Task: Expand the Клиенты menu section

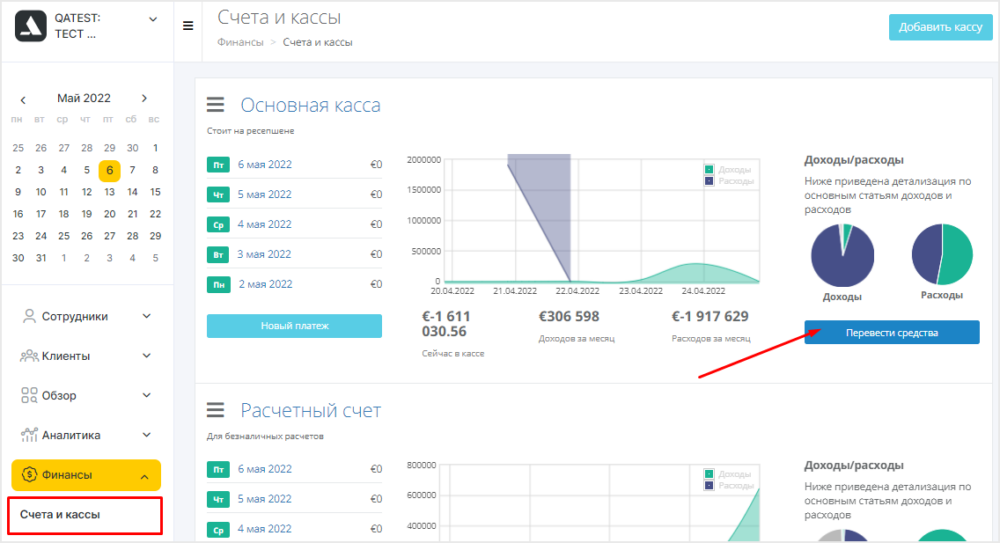Action: tap(146, 356)
